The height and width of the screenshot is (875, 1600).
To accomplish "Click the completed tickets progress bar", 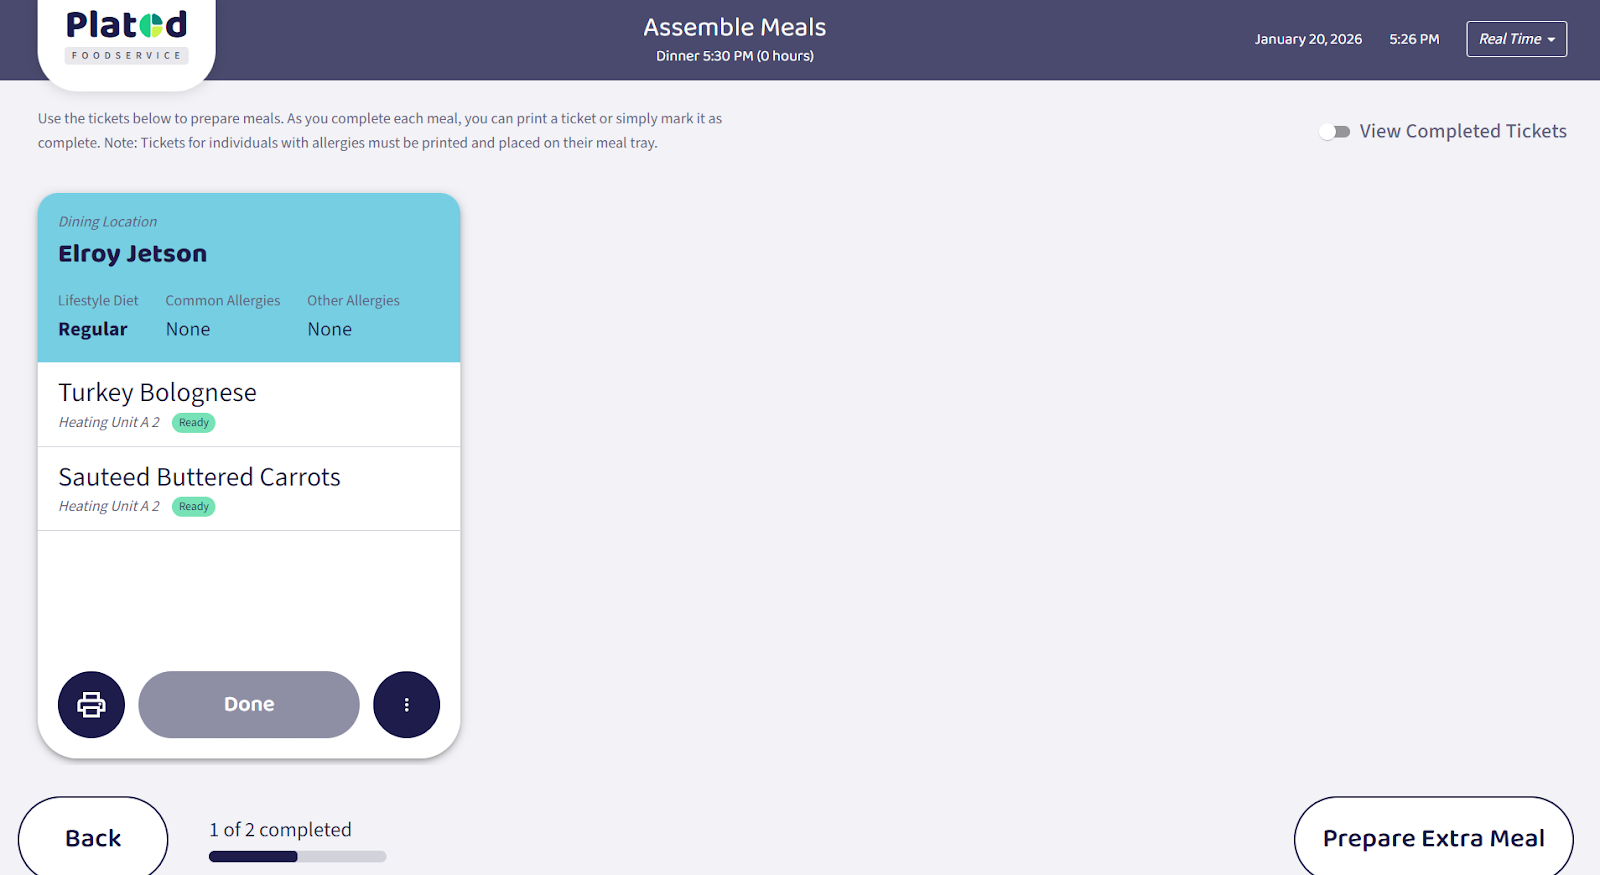I will click(x=297, y=856).
